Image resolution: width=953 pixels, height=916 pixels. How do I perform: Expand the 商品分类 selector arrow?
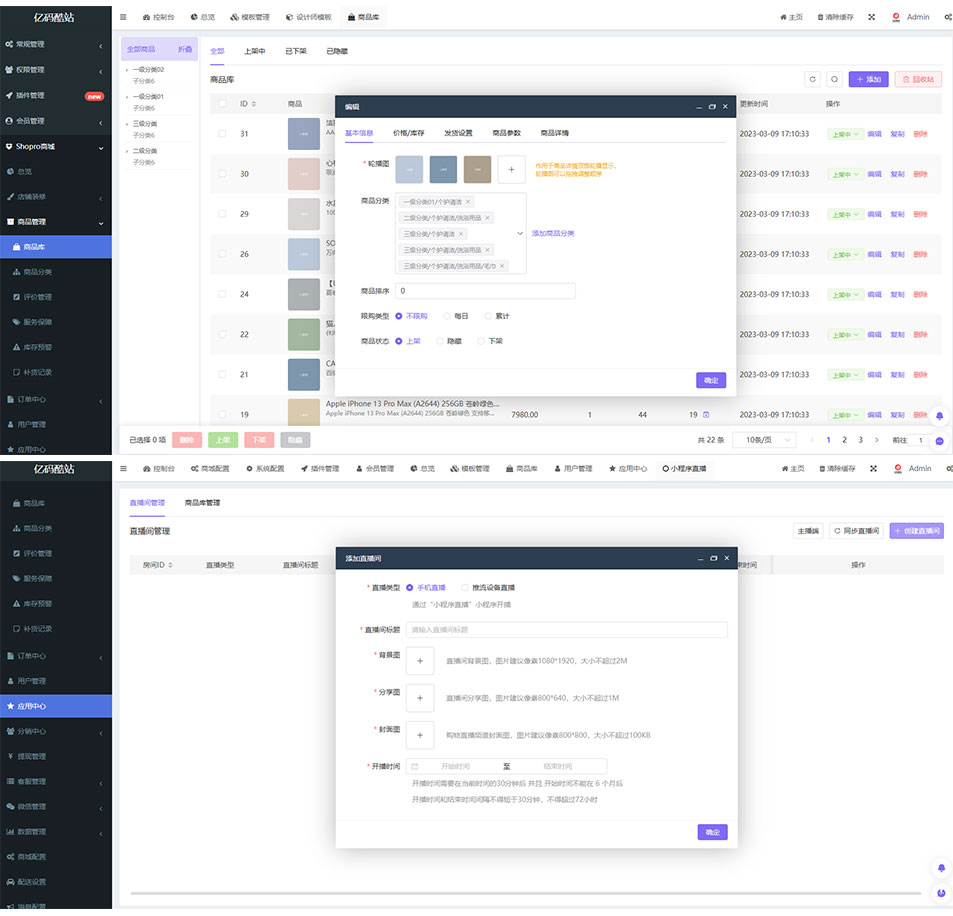519,233
